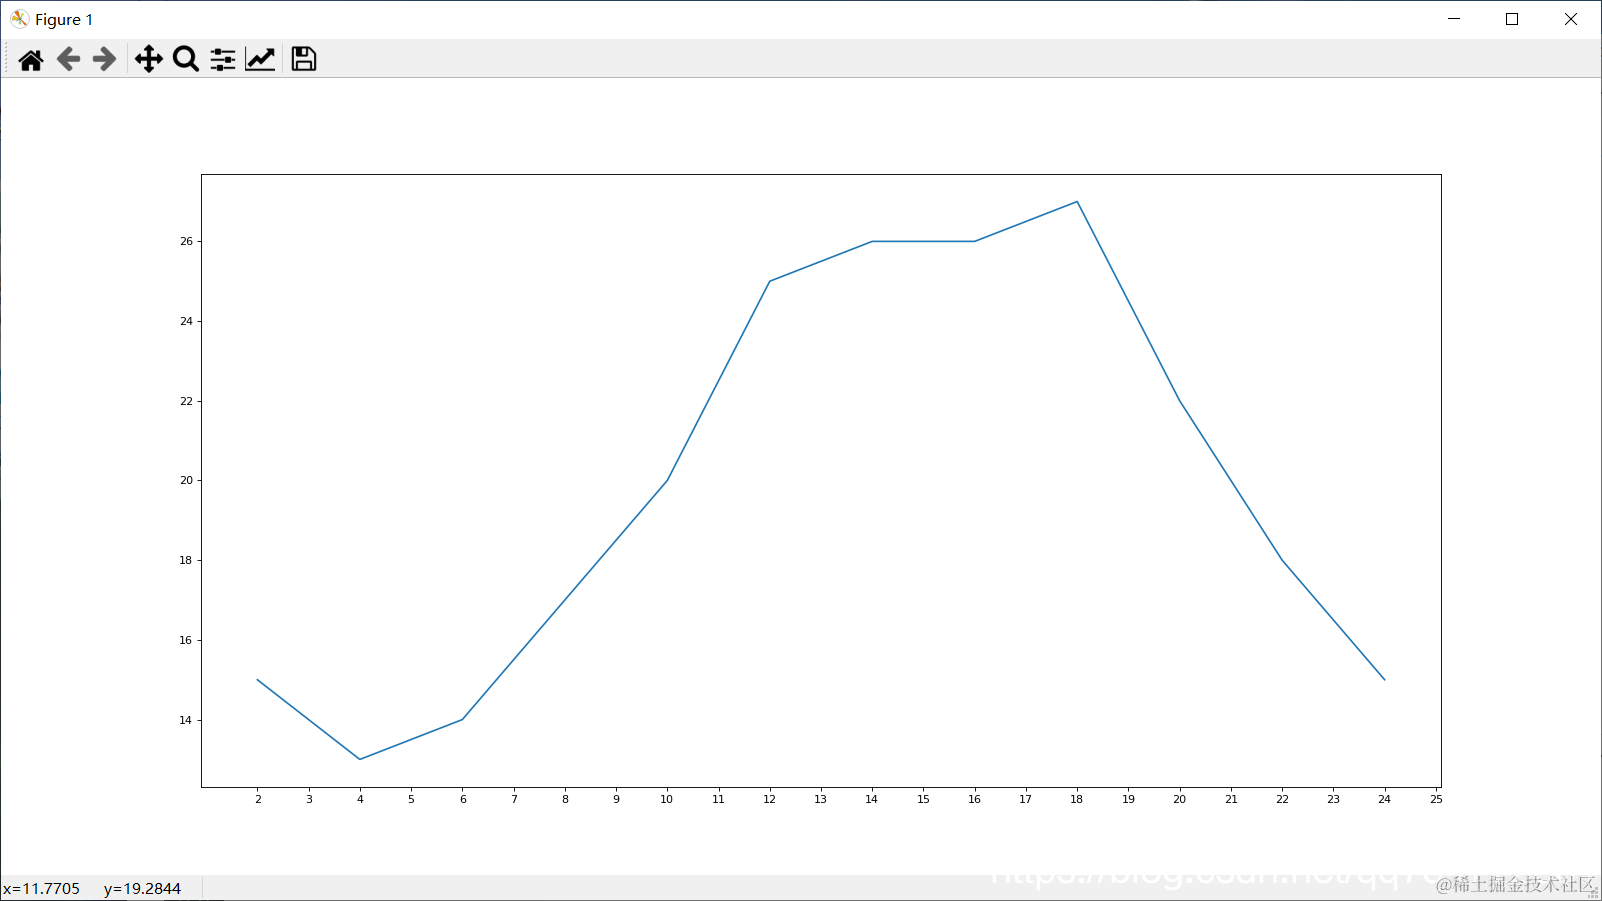Click the line minimum at x=4
The height and width of the screenshot is (901, 1602).
(360, 759)
